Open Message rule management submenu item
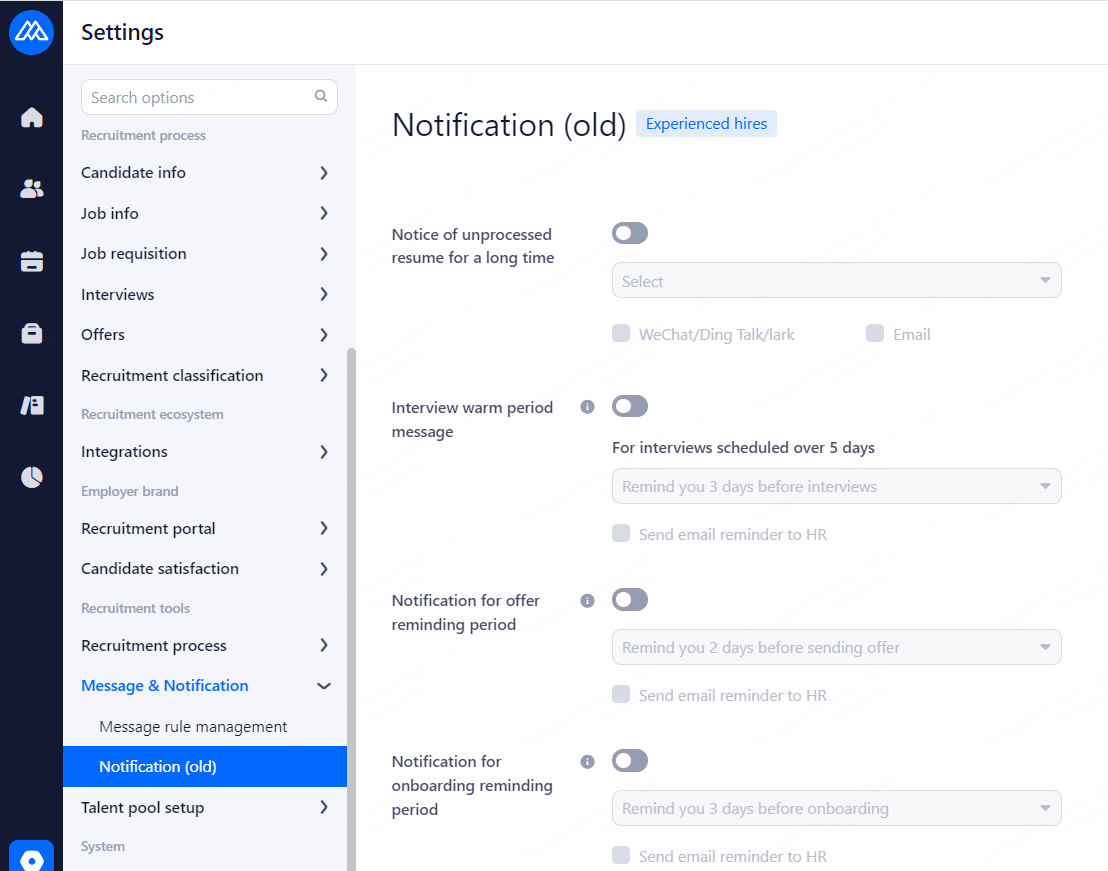Screen dimensions: 1108x871 pyautogui.click(x=193, y=727)
